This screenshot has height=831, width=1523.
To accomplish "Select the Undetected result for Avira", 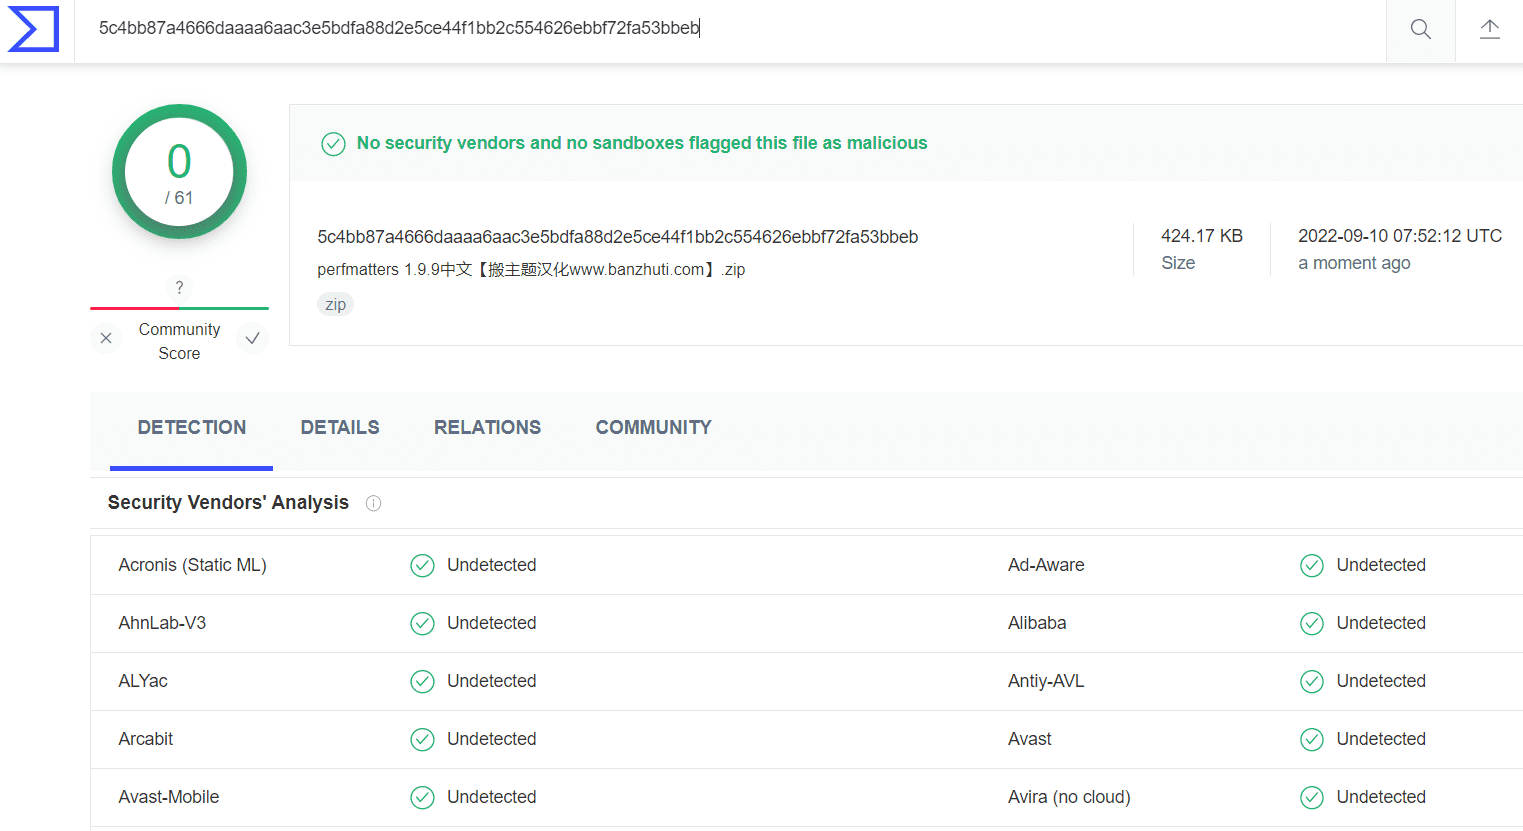I will [x=1381, y=798].
